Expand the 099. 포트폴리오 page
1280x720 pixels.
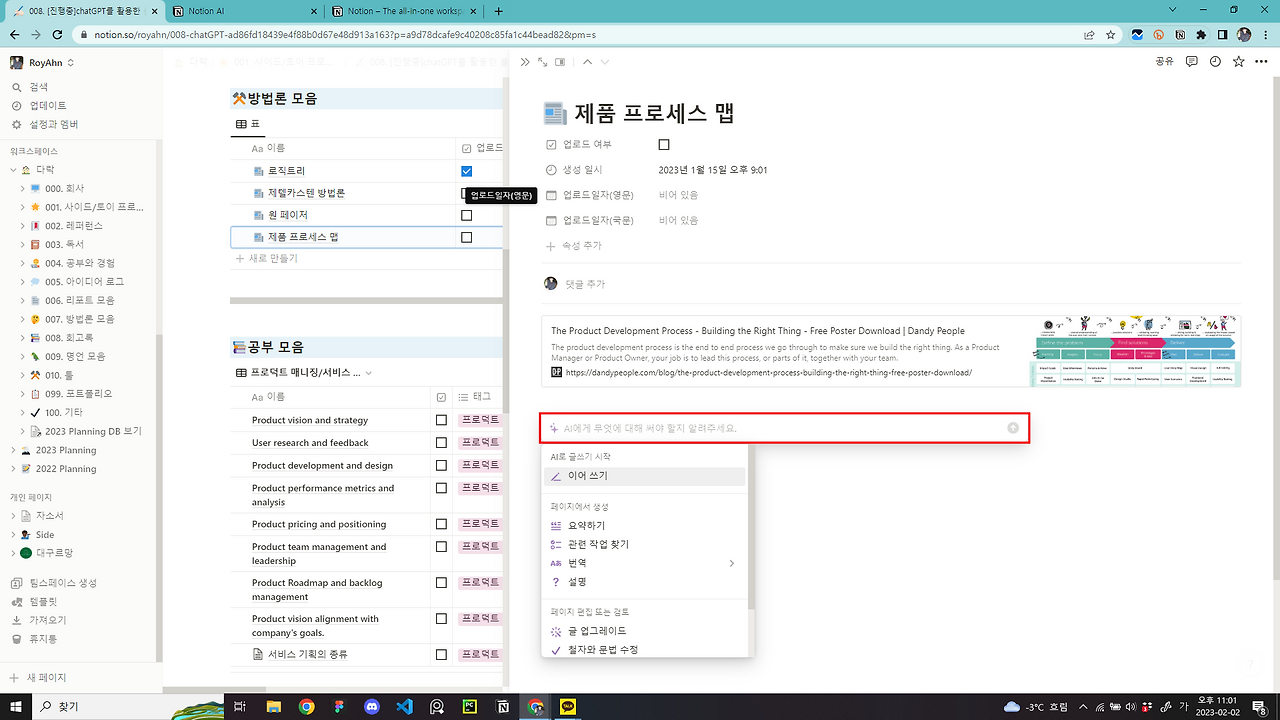[22, 394]
